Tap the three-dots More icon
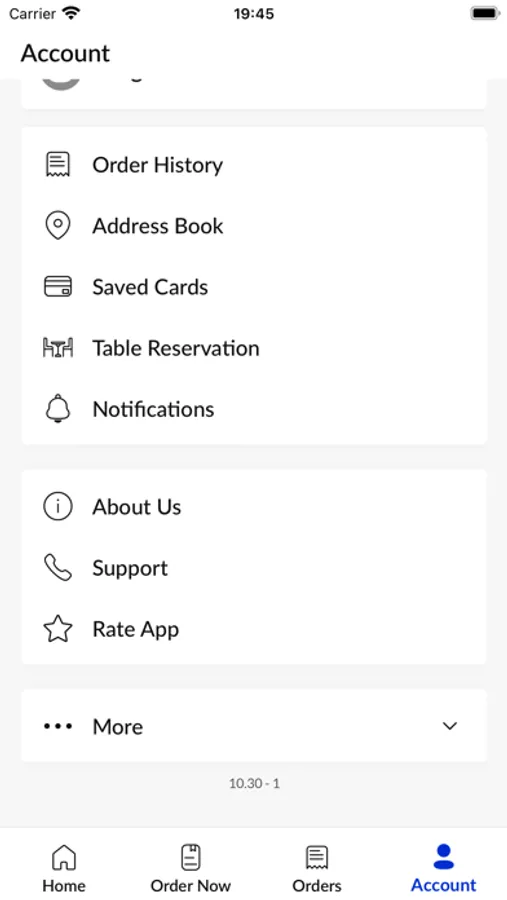The width and height of the screenshot is (507, 900). tap(58, 726)
